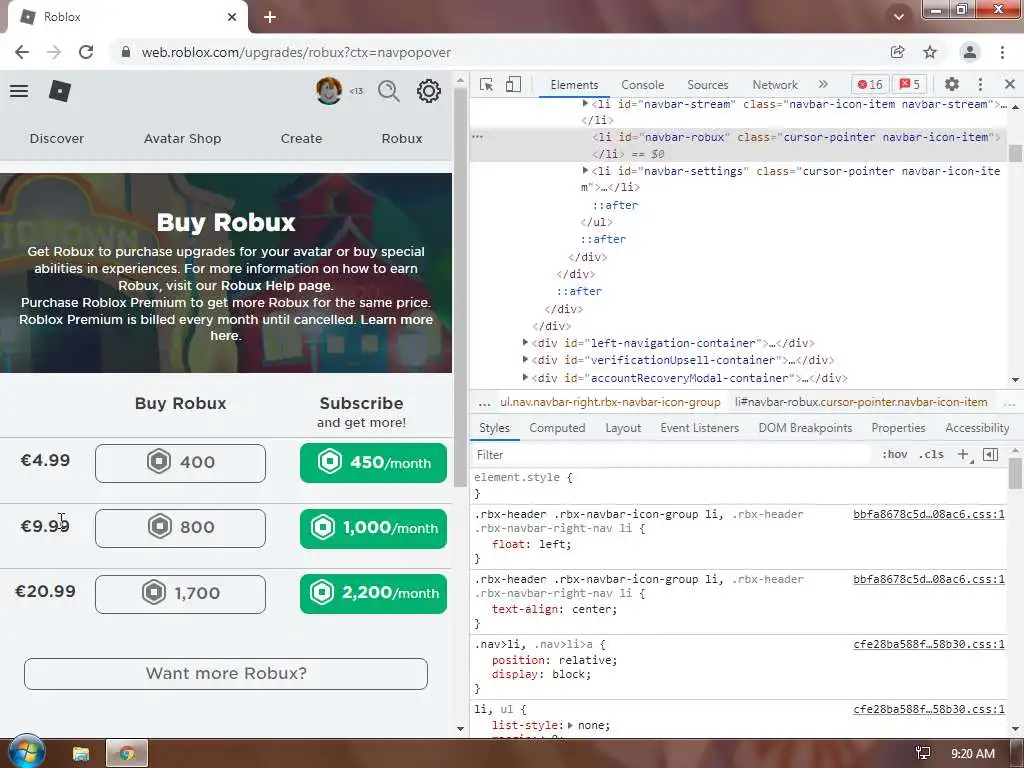The height and width of the screenshot is (768, 1024).
Task: Bookmark this page with the star icon
Action: click(x=930, y=52)
